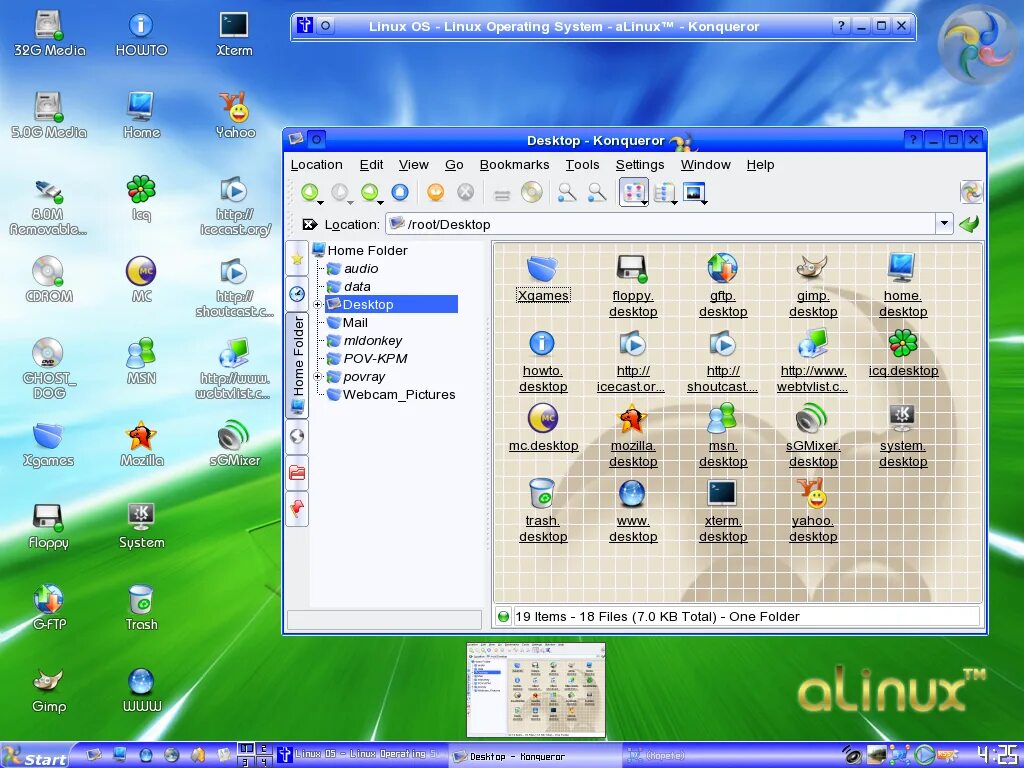Open gimp.desktop icon in Konqueror file view

(x=812, y=286)
